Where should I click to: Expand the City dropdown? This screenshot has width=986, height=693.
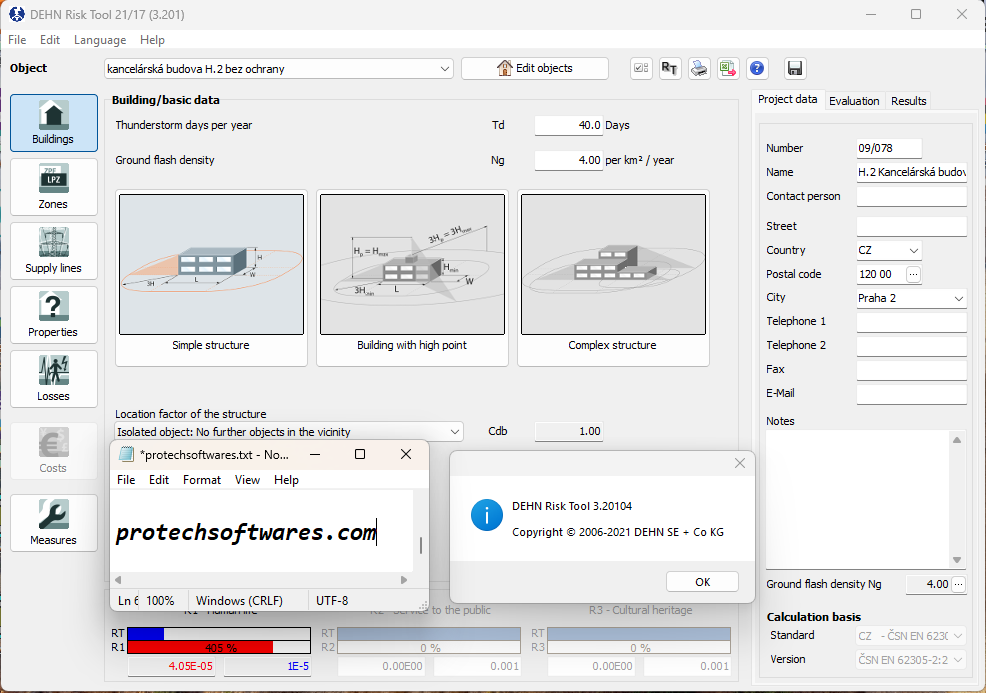pos(958,298)
